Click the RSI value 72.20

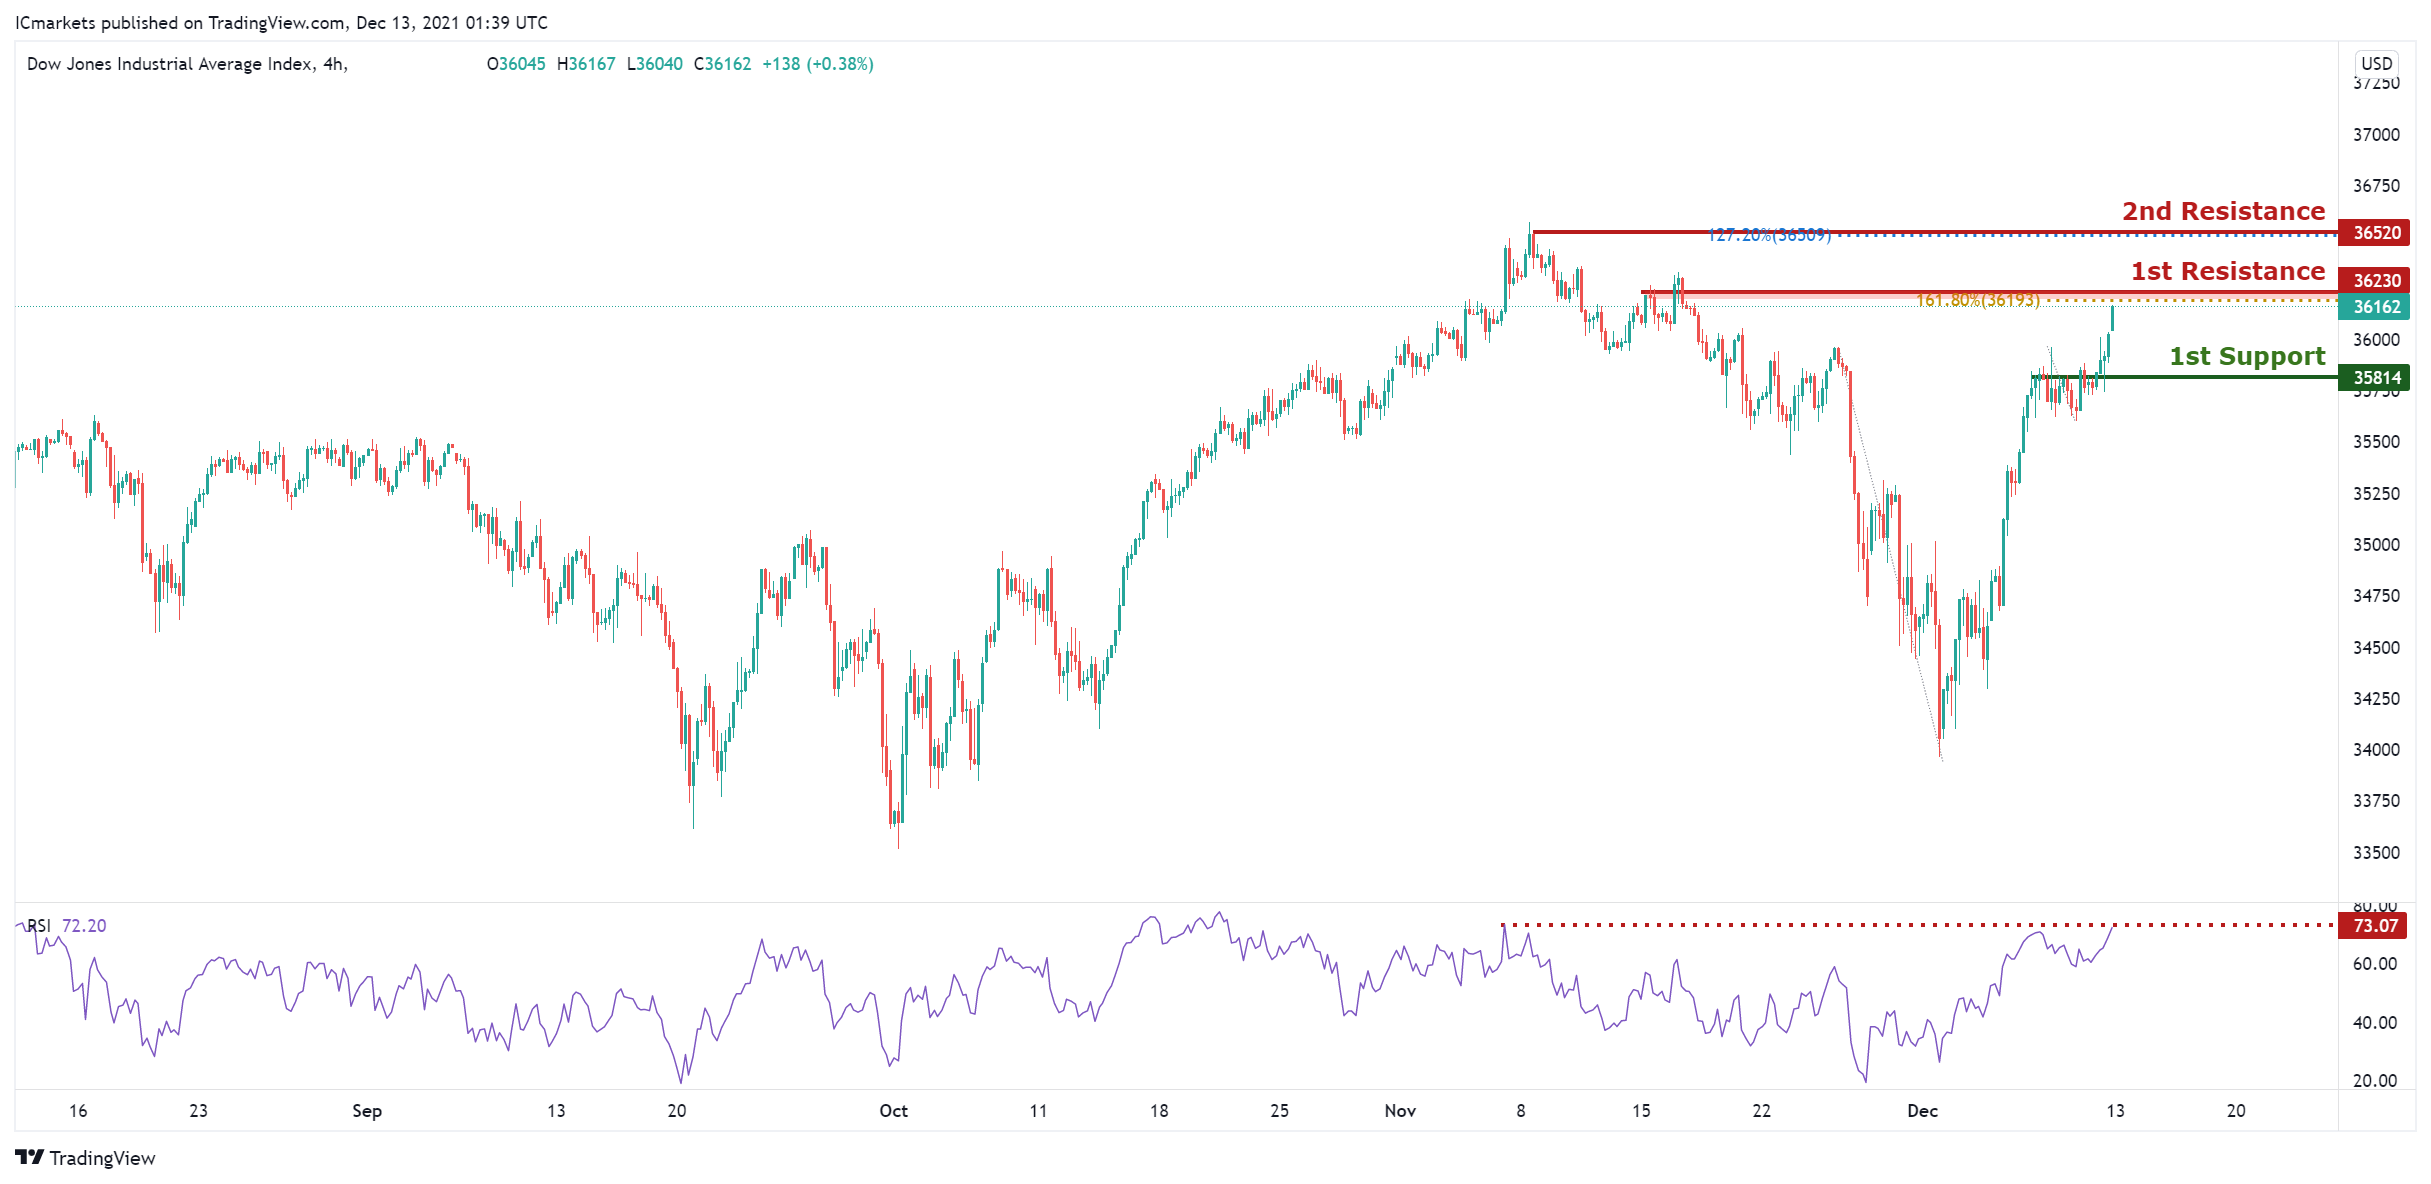pos(84,926)
